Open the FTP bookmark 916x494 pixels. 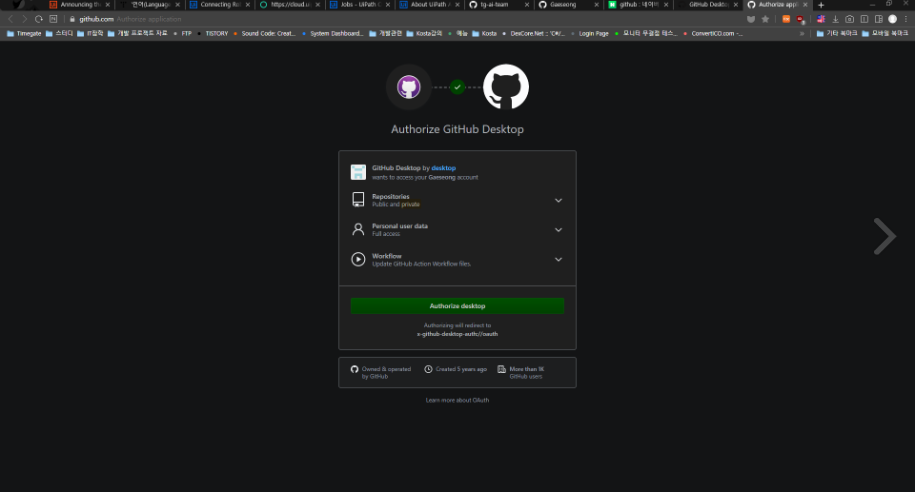[x=182, y=33]
